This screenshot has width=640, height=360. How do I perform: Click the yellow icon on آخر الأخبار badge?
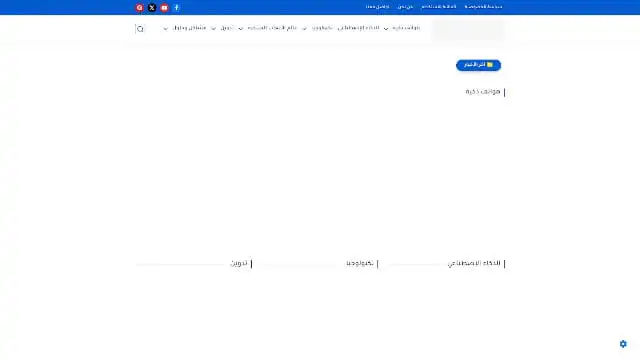[490, 64]
